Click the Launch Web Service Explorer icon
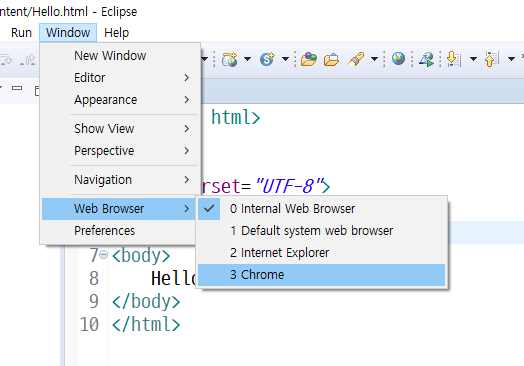The width and height of the screenshot is (524, 366). coord(426,59)
